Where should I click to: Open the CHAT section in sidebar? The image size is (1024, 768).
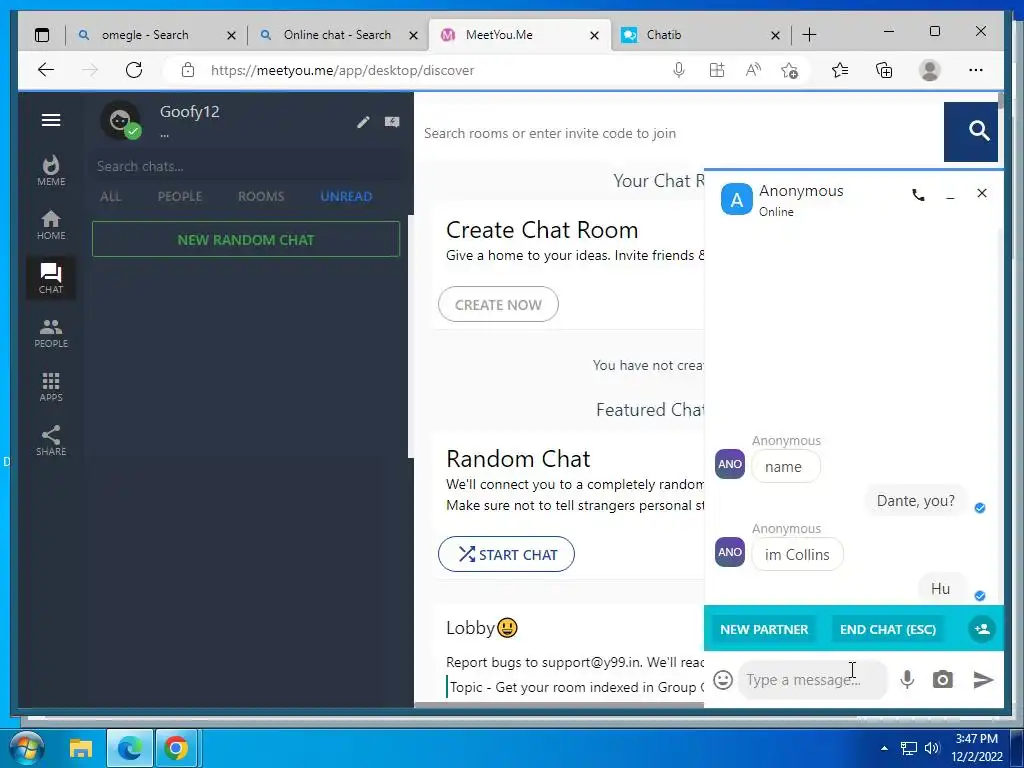click(x=51, y=279)
